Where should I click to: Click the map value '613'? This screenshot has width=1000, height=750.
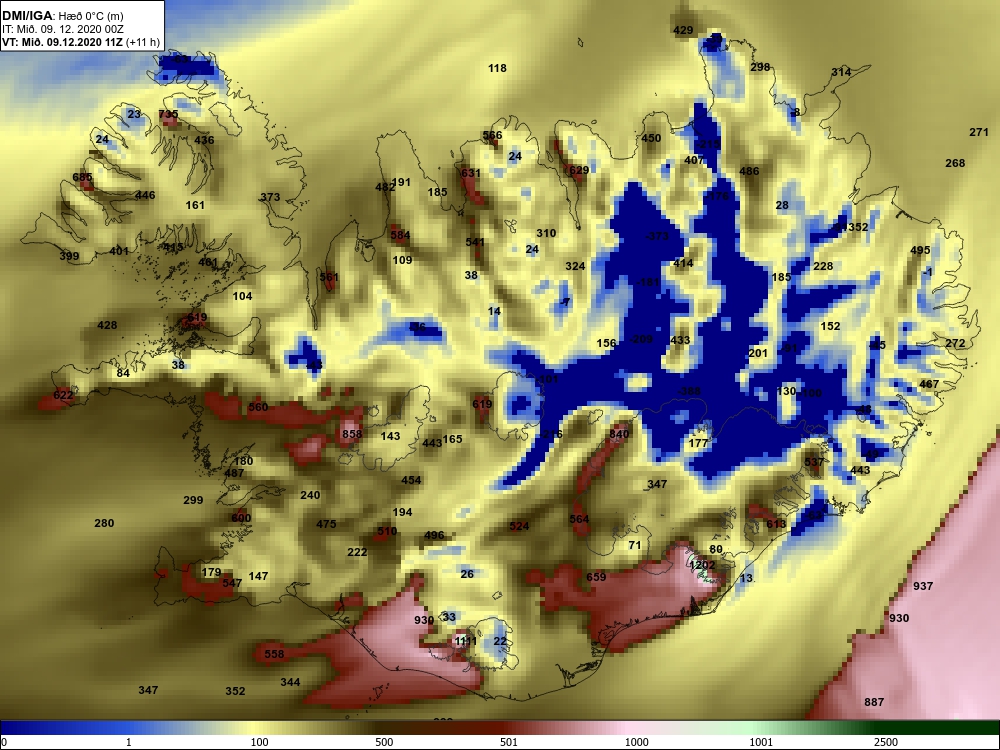click(x=776, y=524)
